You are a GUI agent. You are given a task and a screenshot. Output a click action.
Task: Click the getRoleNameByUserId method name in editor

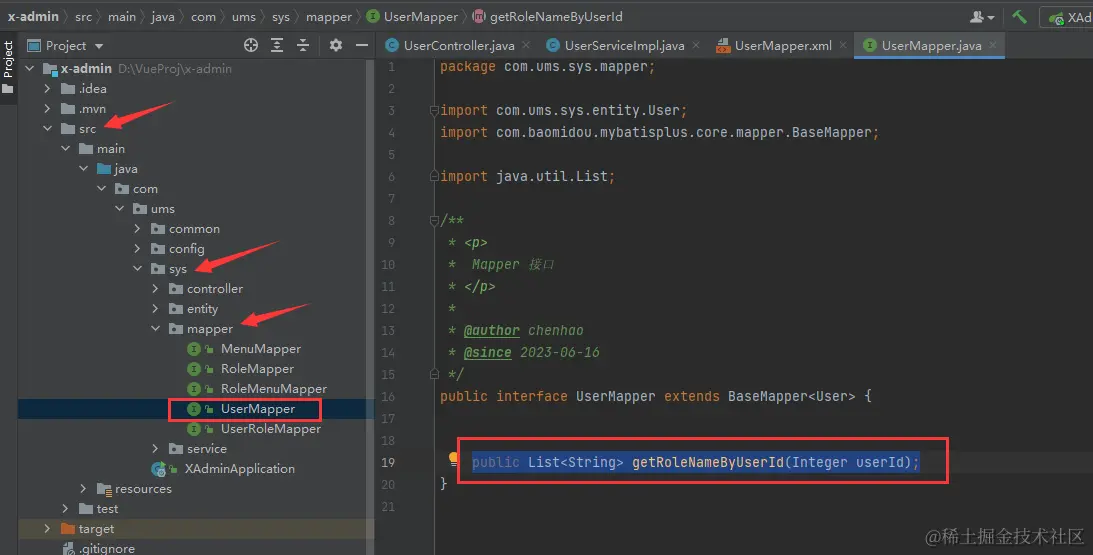(x=708, y=462)
